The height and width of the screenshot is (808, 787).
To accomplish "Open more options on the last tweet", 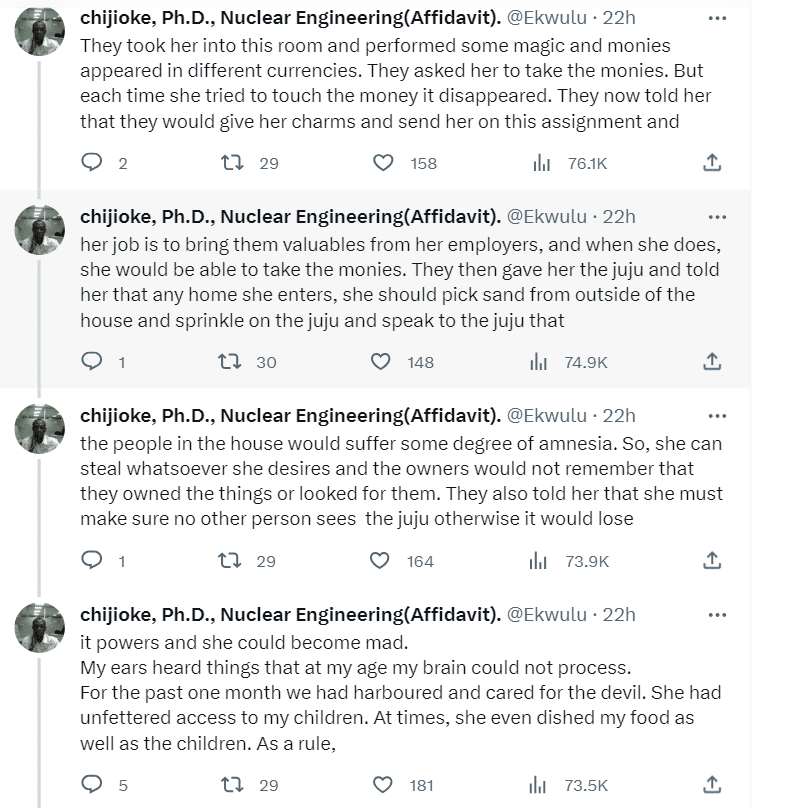I will (x=717, y=614).
